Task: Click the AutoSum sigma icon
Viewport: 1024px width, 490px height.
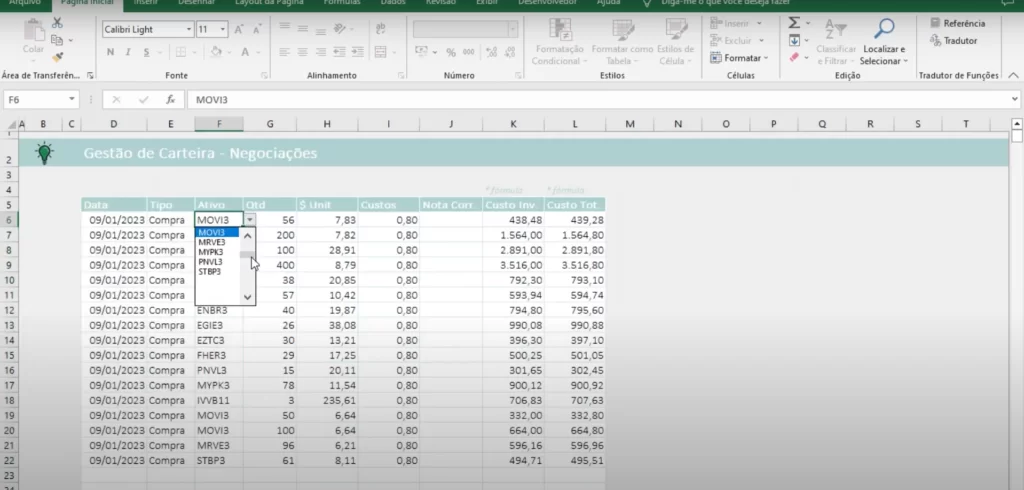Action: pyautogui.click(x=794, y=23)
